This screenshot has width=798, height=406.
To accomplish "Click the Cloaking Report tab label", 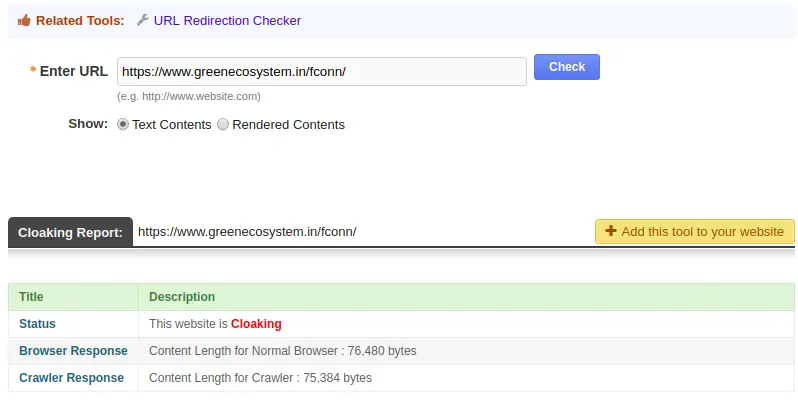I will 70,233.
